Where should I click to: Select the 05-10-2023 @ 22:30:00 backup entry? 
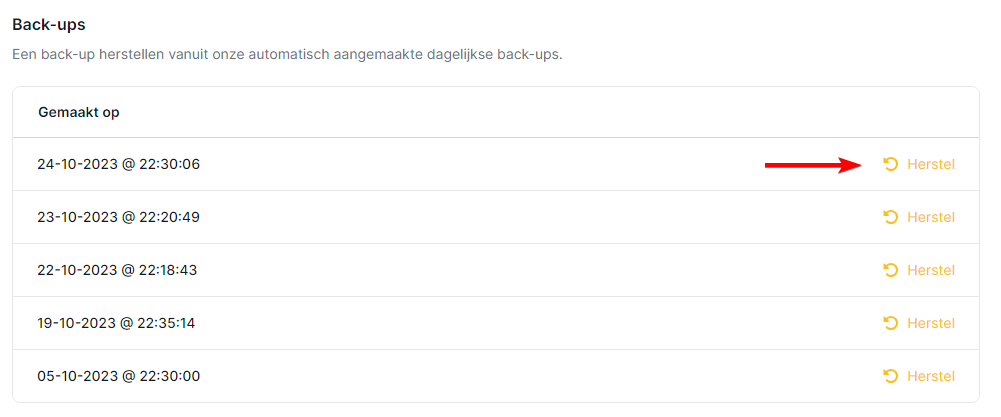[118, 376]
